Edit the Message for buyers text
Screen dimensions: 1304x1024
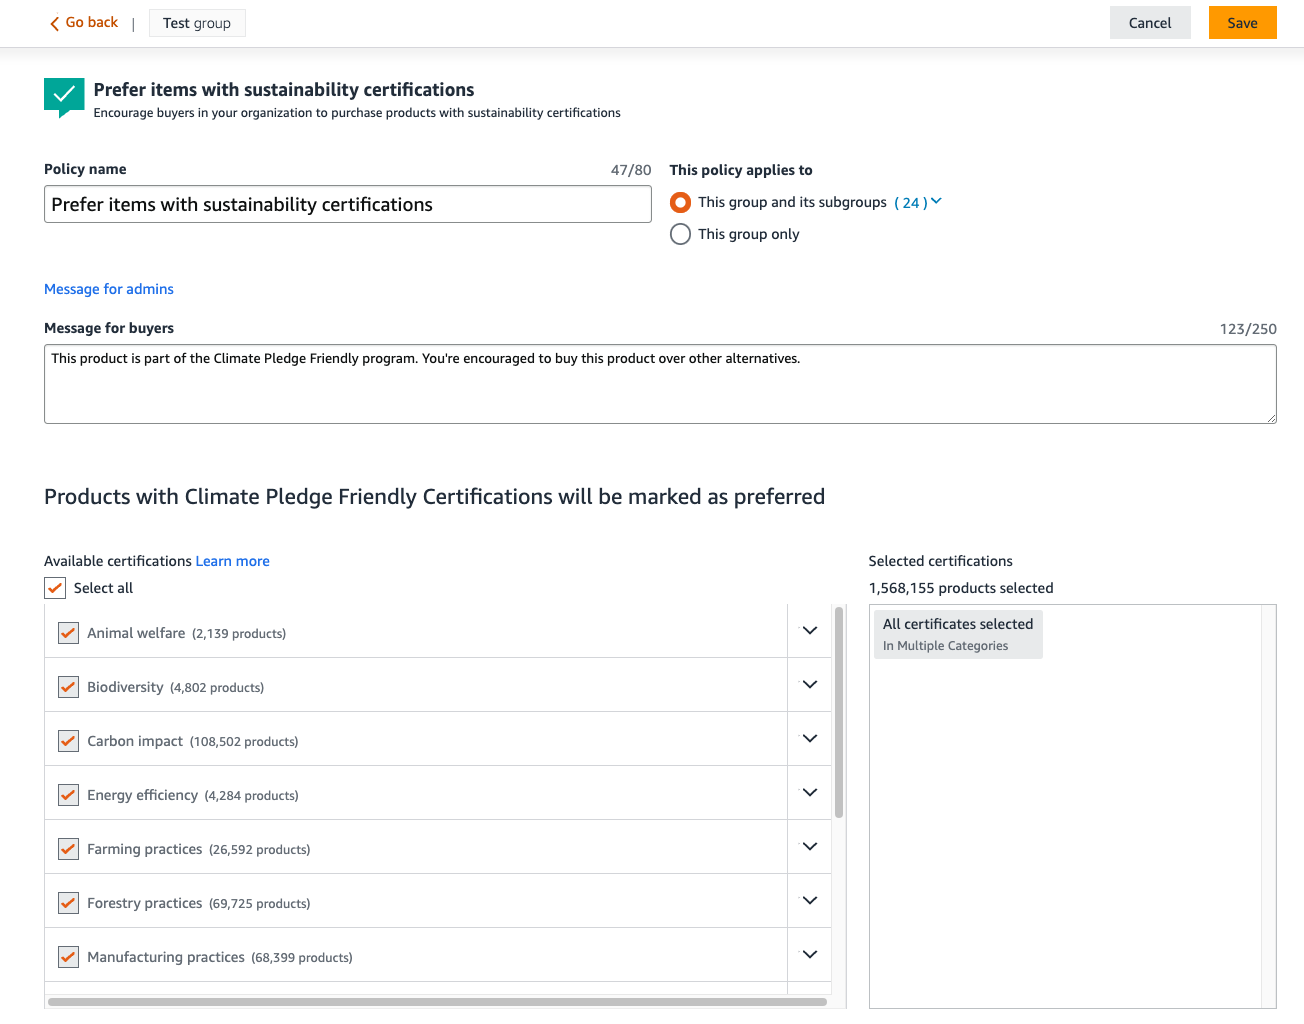point(660,384)
